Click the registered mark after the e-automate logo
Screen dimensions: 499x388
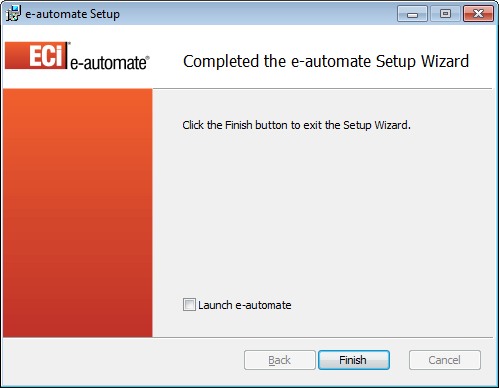point(148,58)
